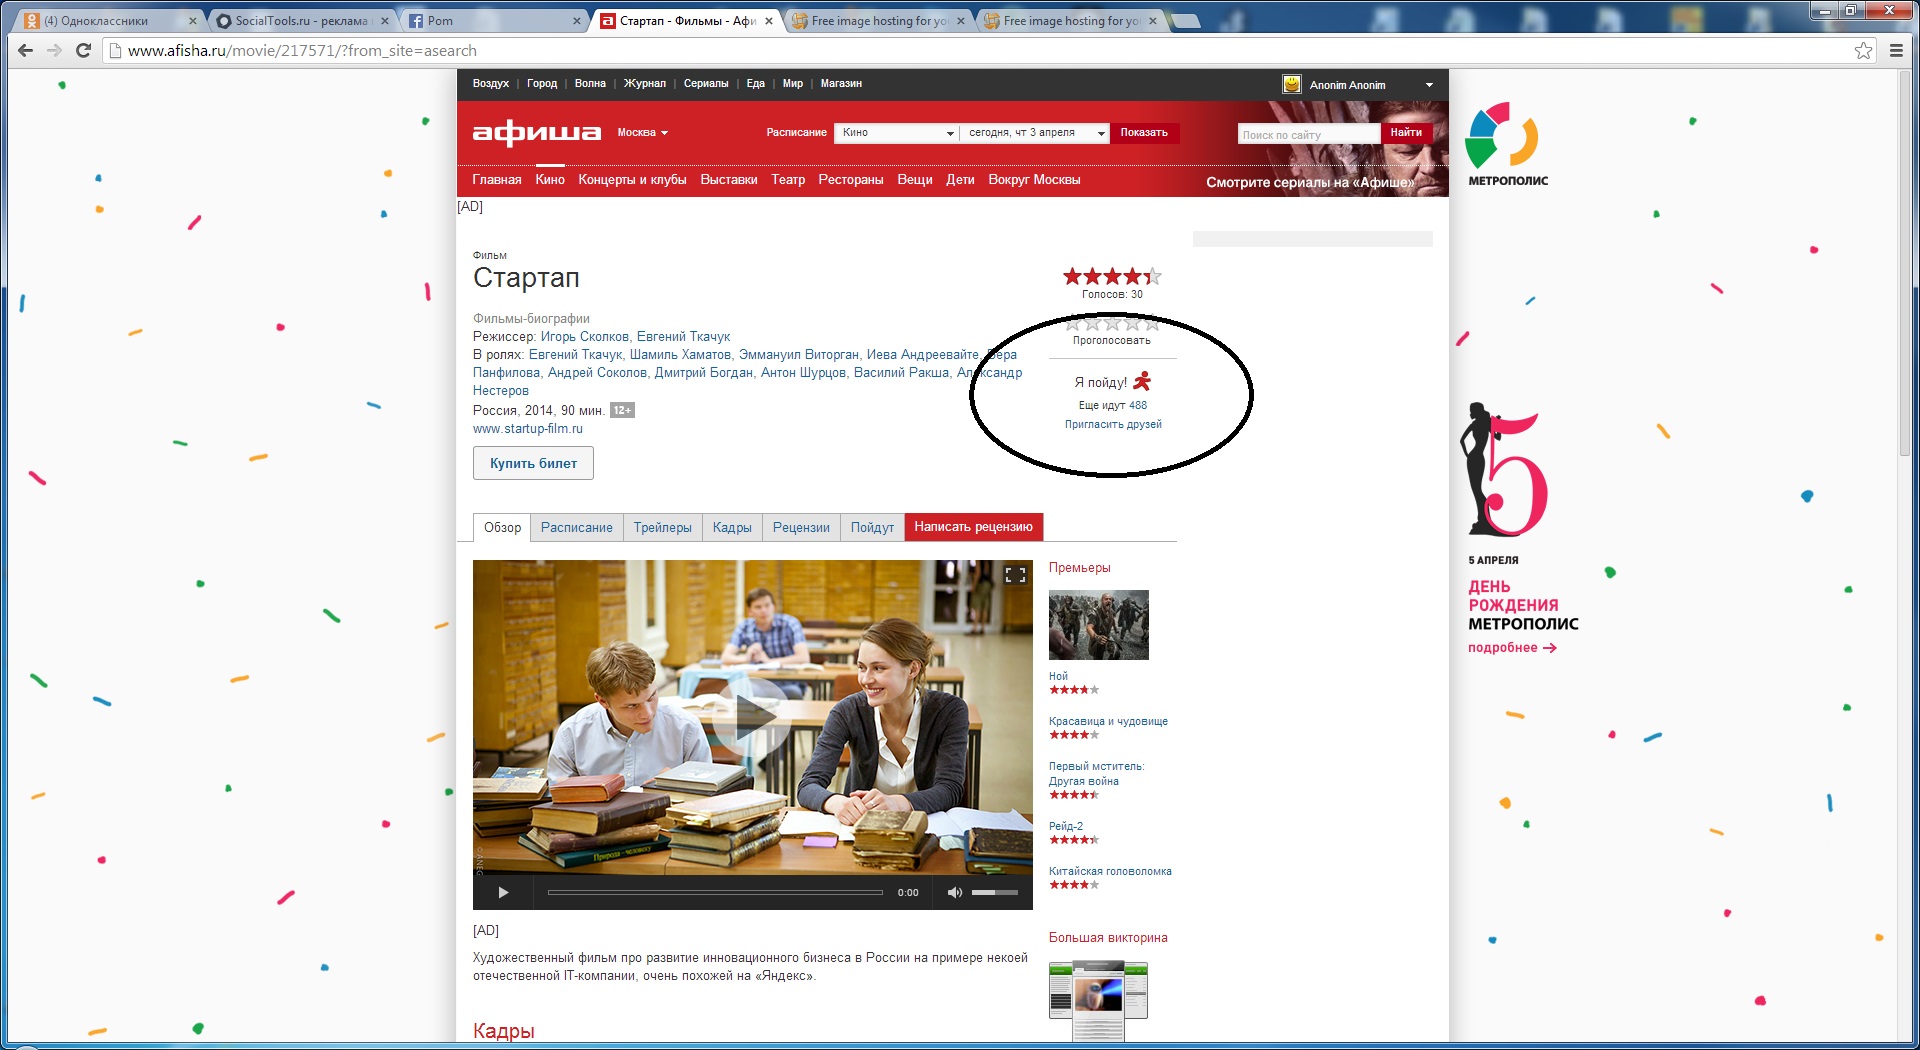Viewport: 1920px width, 1050px height.
Task: Click the Ной premiere thumbnail
Action: click(1099, 625)
